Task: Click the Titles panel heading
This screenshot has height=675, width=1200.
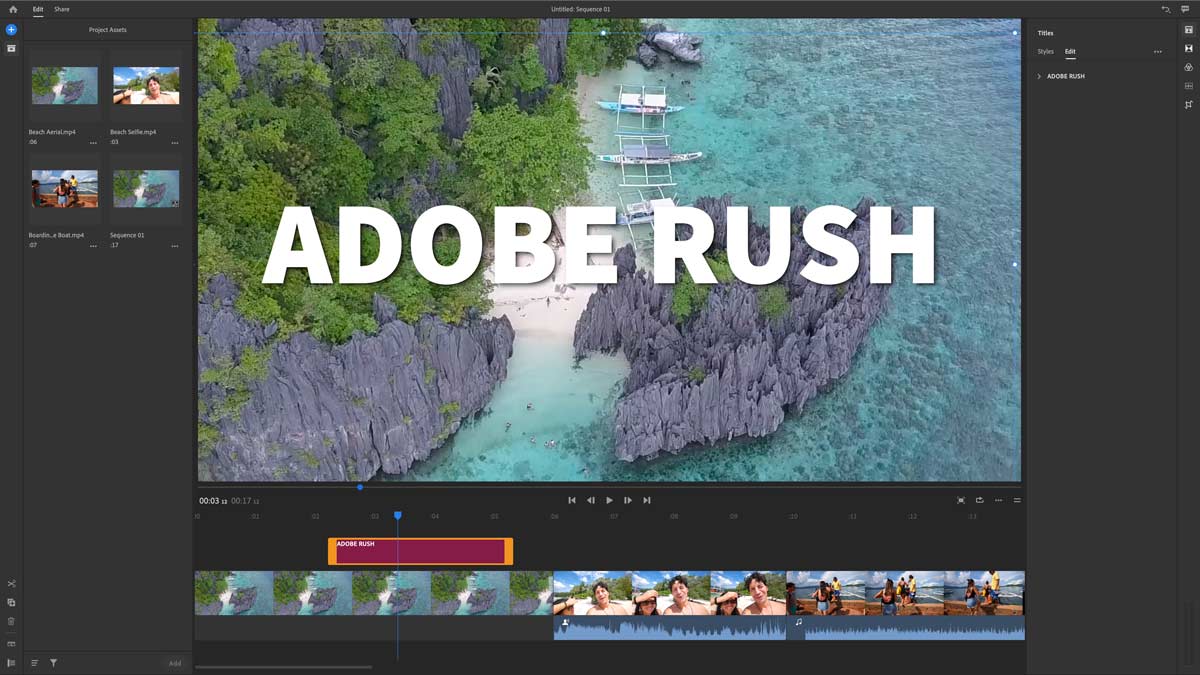Action: point(1045,33)
